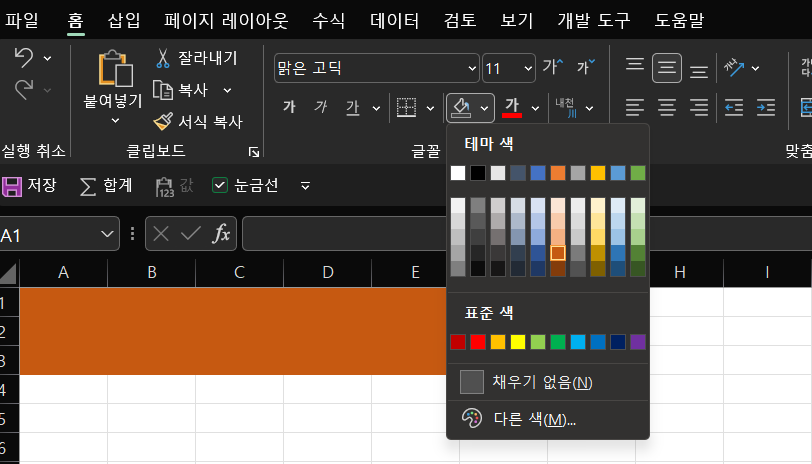Toggle italic formatting 가

point(321,107)
